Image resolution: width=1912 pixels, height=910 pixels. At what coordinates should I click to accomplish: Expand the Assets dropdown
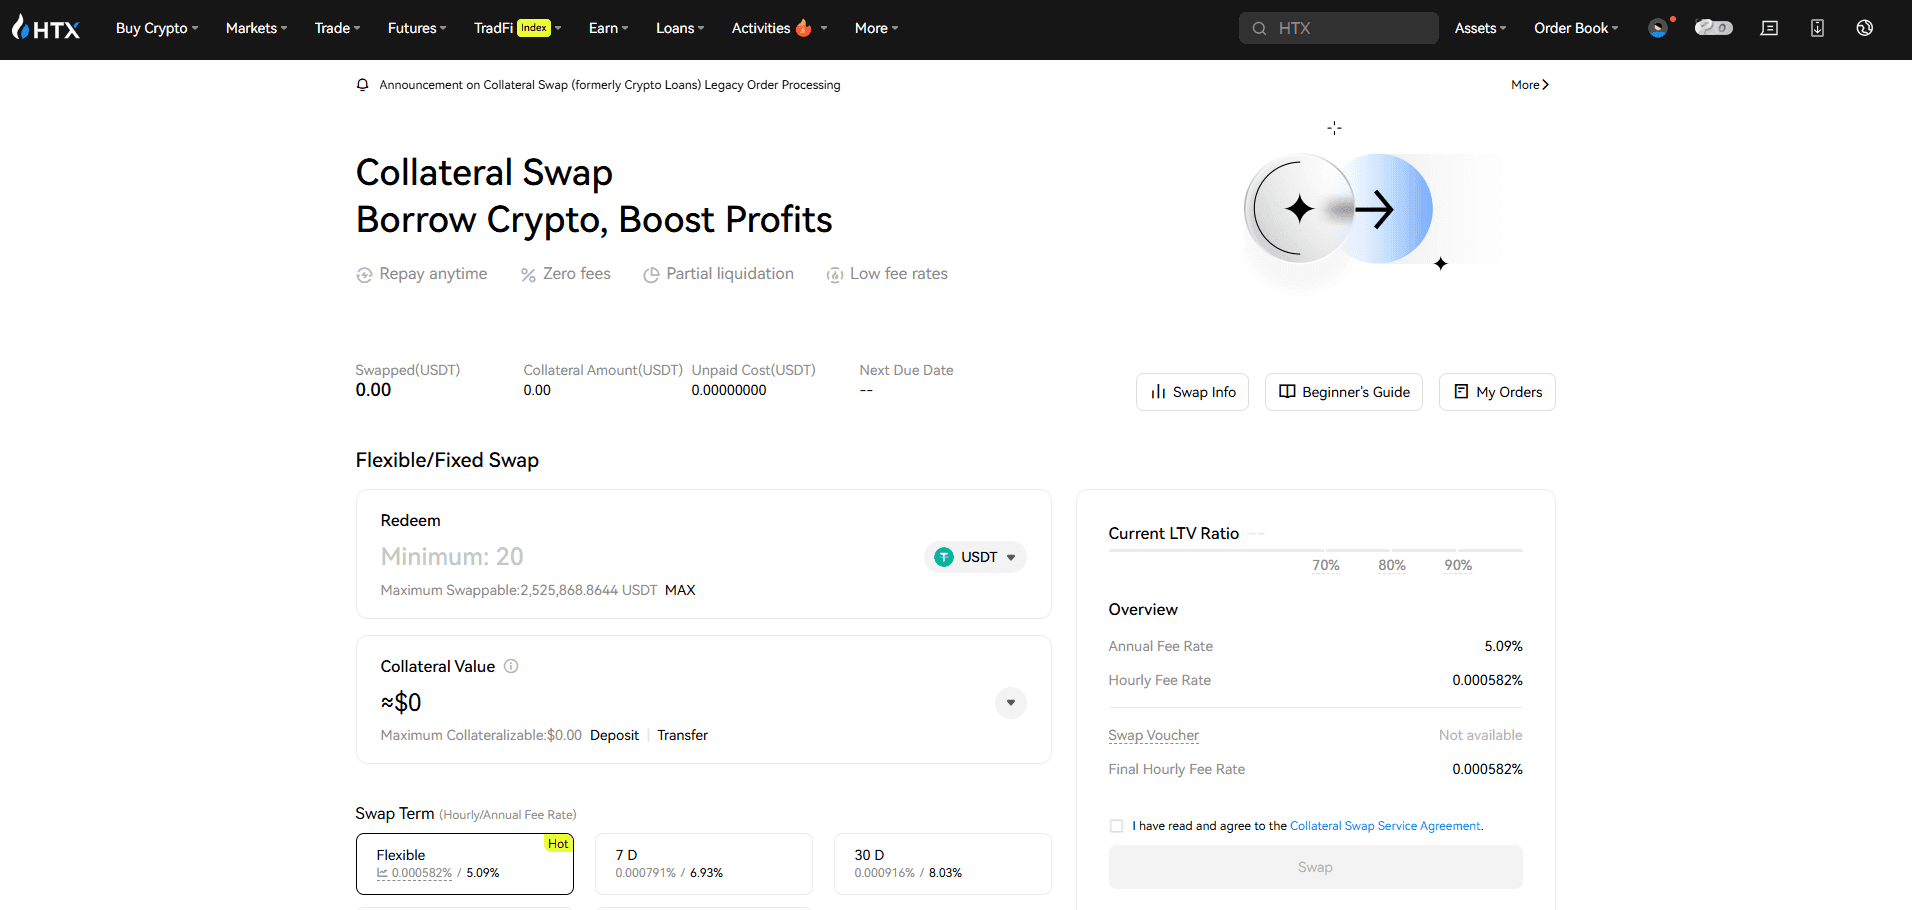[x=1481, y=28]
